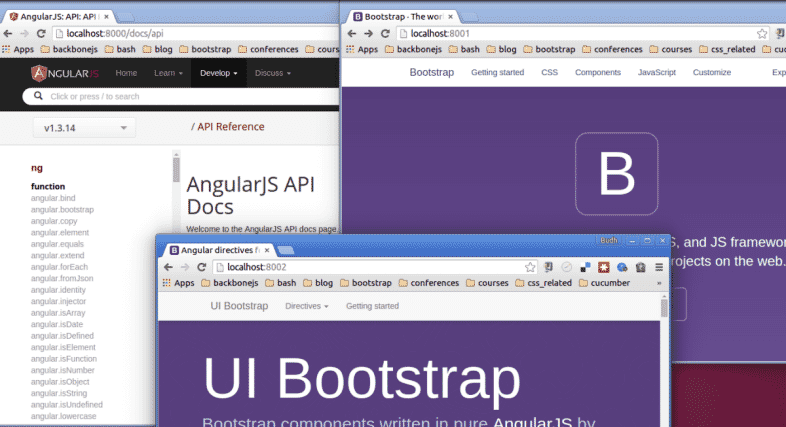
Task: Click JavaScript in the Bootstrap navbar
Action: [x=656, y=73]
